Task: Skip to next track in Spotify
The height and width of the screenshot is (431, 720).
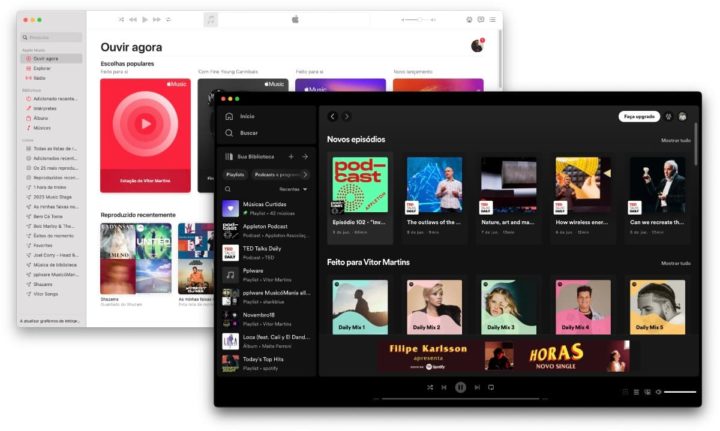Action: tap(477, 387)
